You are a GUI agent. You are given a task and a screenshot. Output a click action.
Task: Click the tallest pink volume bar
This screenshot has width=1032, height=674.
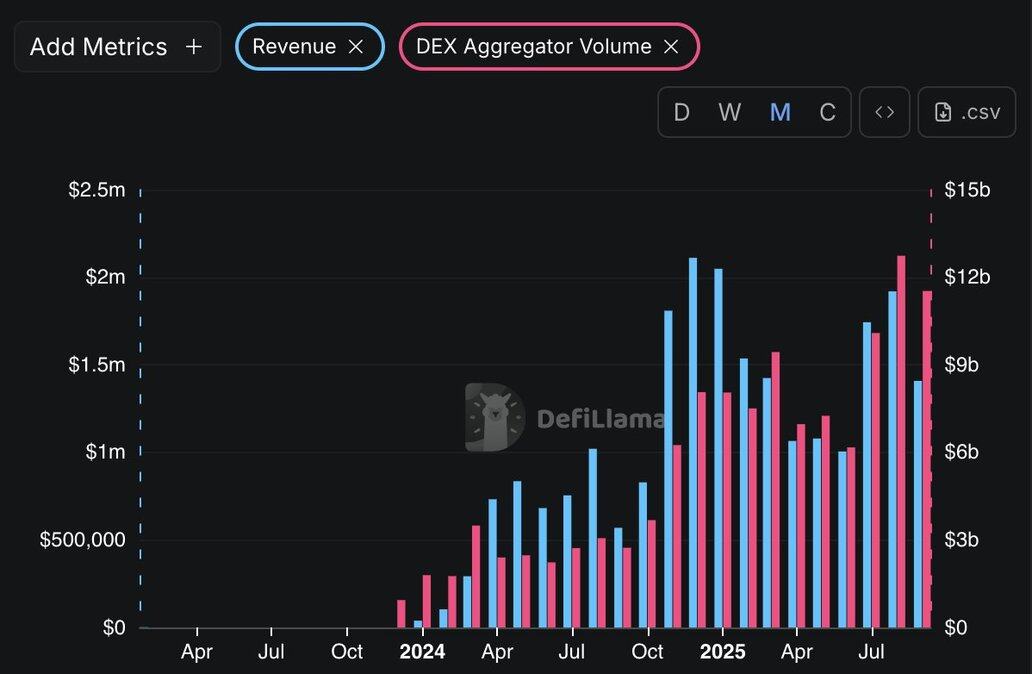(901, 440)
